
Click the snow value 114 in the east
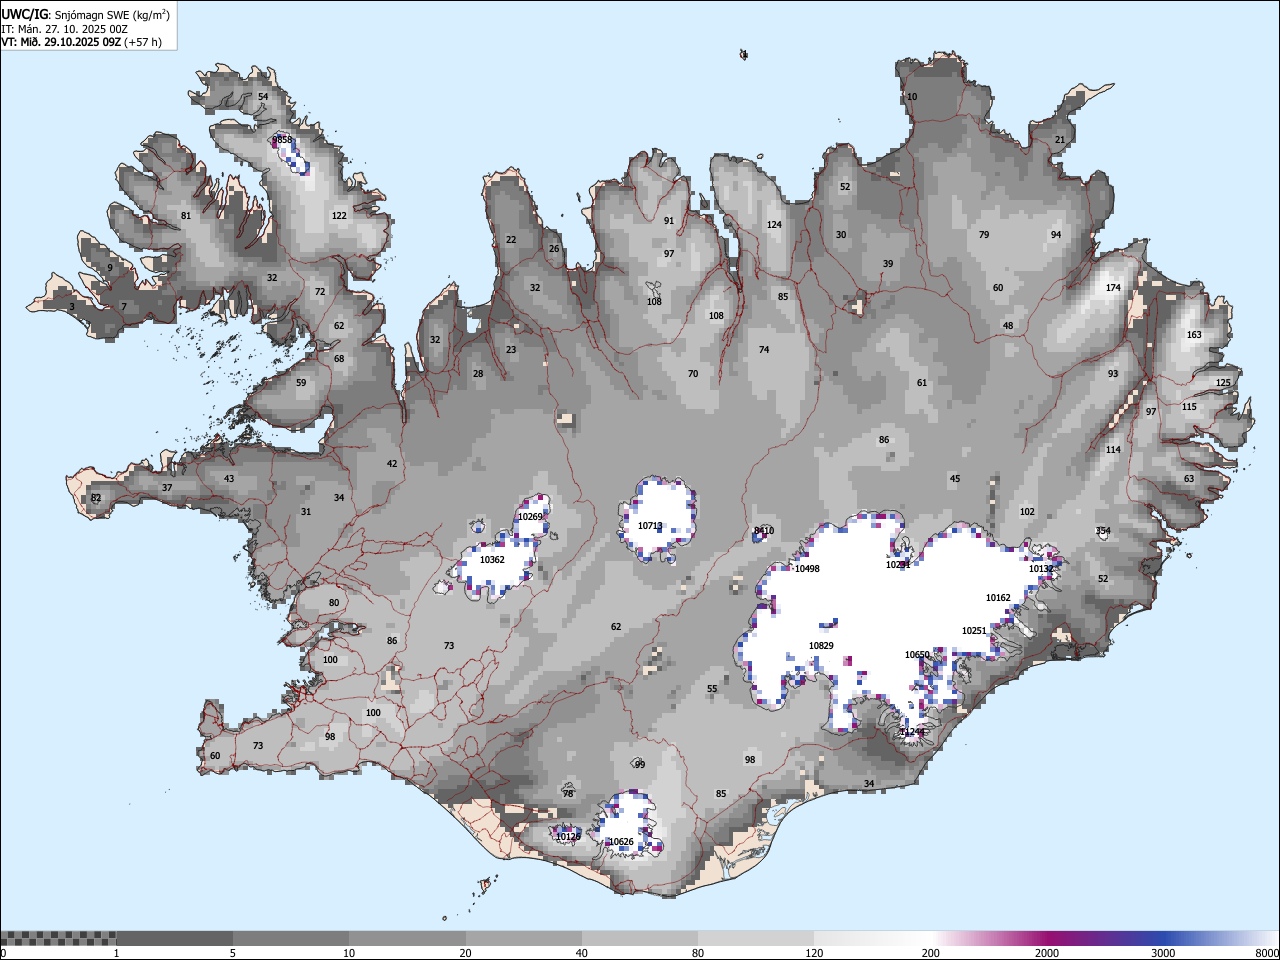coord(1113,450)
